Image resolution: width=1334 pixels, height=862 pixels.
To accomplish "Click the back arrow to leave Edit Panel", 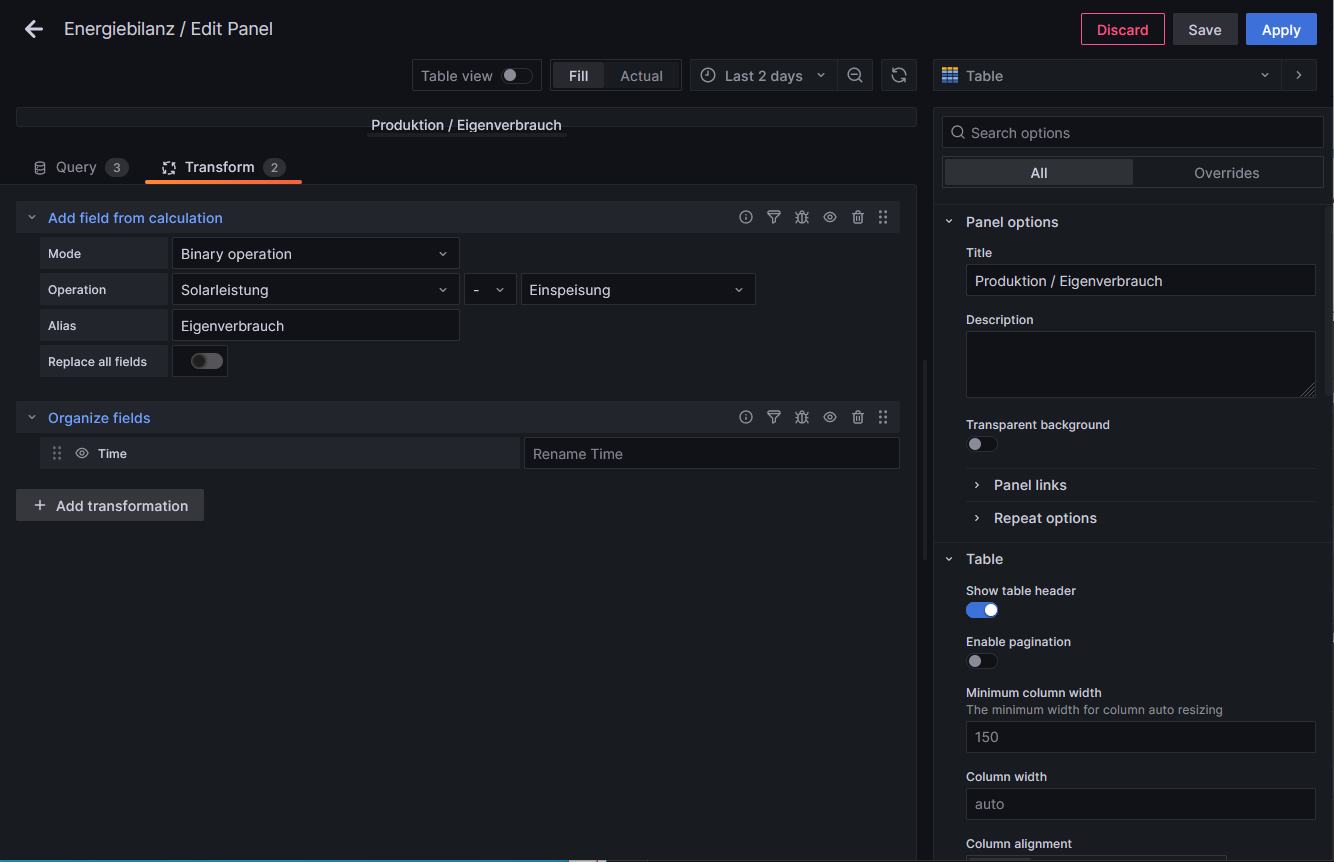I will [34, 29].
